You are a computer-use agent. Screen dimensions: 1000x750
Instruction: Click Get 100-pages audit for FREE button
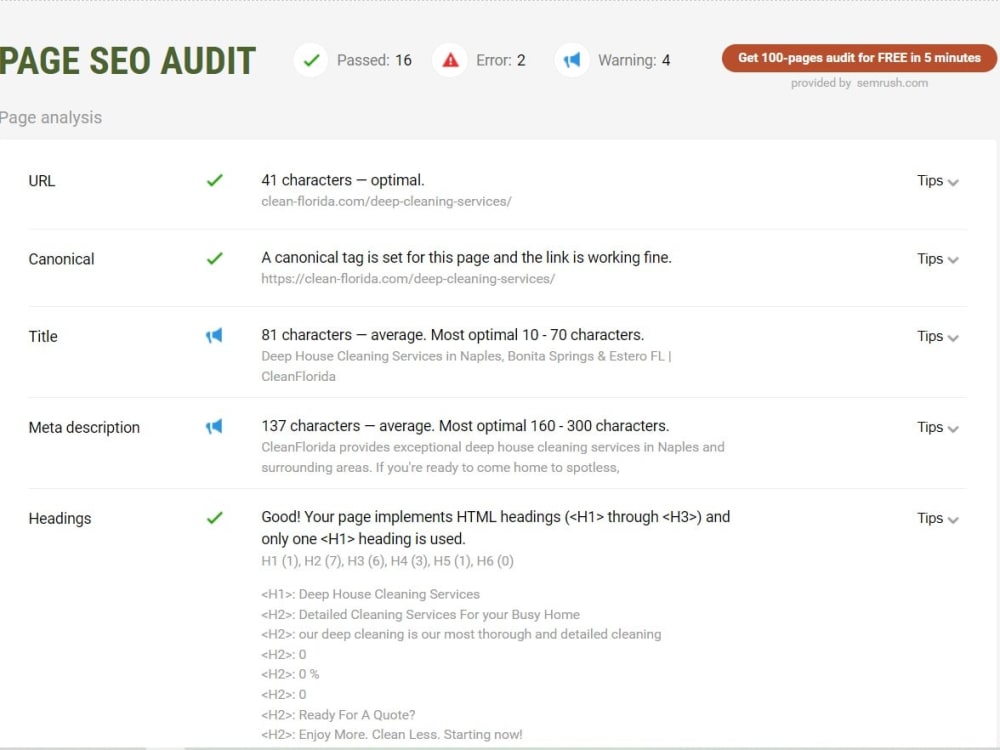(859, 58)
